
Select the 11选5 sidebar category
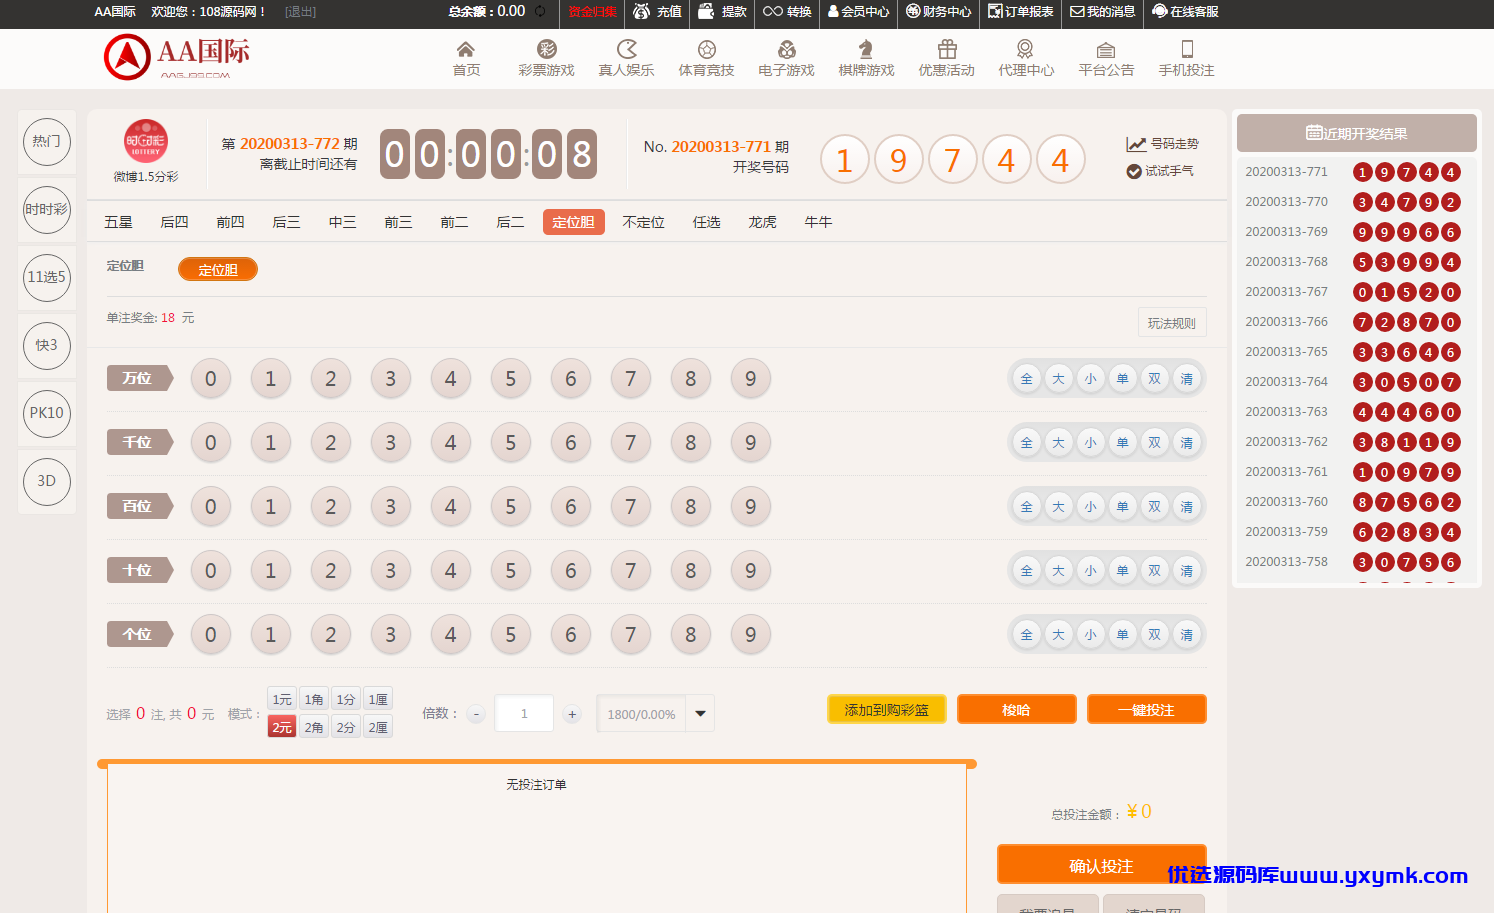tap(47, 277)
